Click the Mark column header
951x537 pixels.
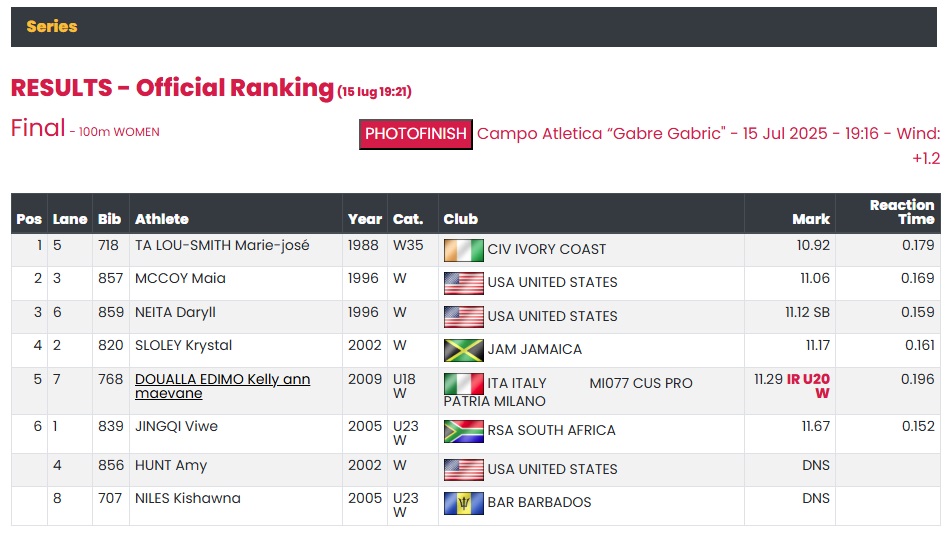(x=811, y=219)
